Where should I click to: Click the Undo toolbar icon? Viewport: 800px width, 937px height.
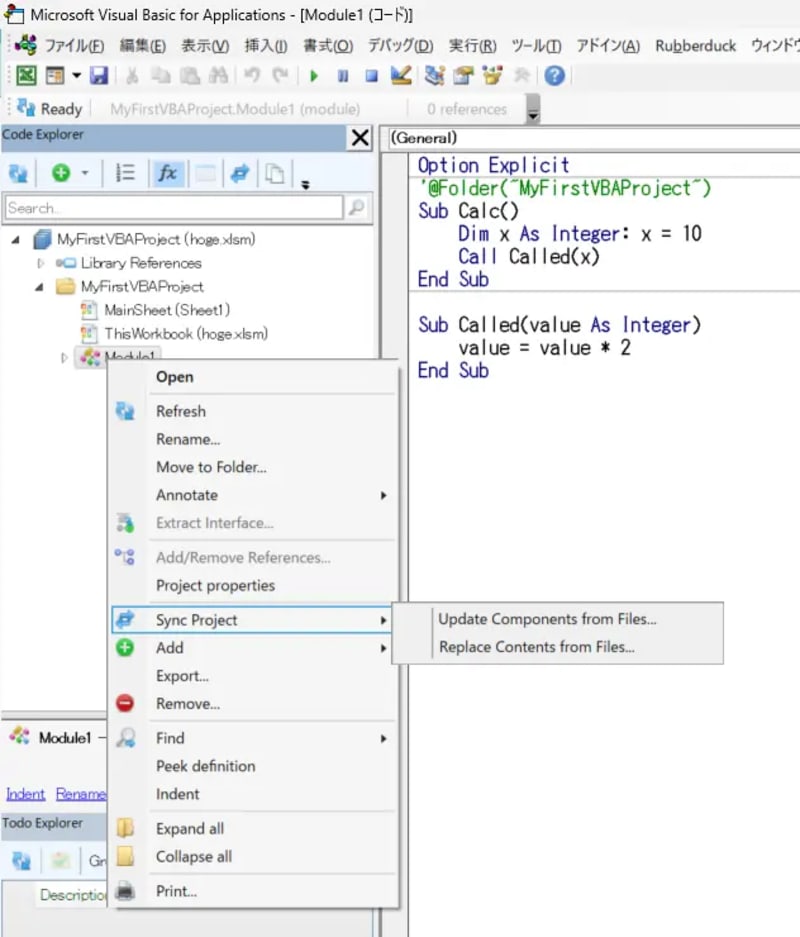click(252, 76)
